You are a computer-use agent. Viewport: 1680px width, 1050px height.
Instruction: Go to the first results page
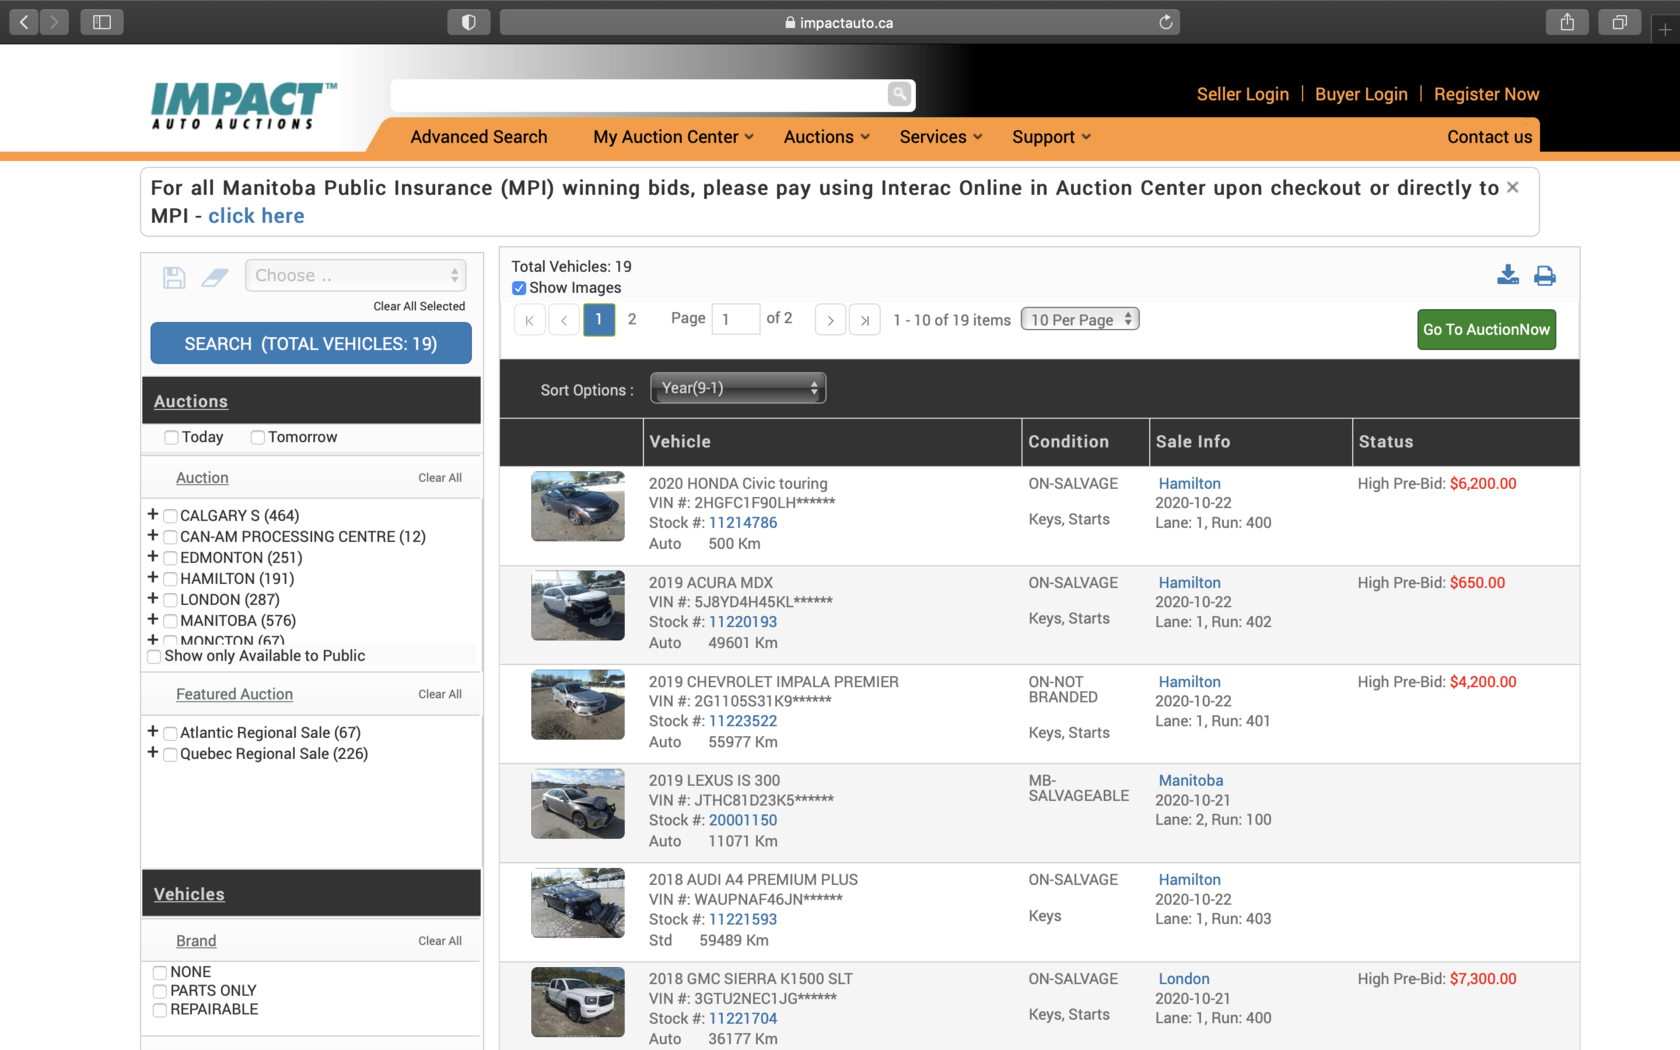point(530,320)
